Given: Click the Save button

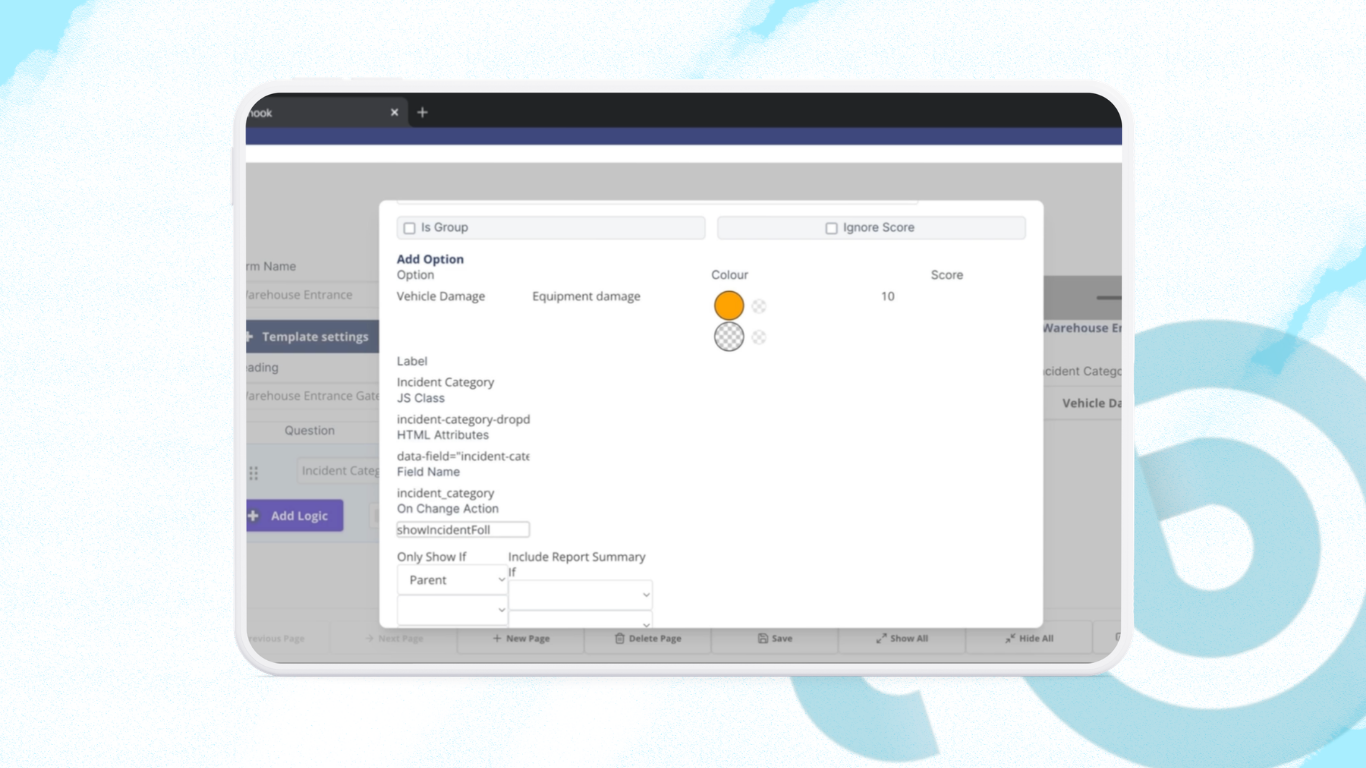Looking at the screenshot, I should pos(775,638).
